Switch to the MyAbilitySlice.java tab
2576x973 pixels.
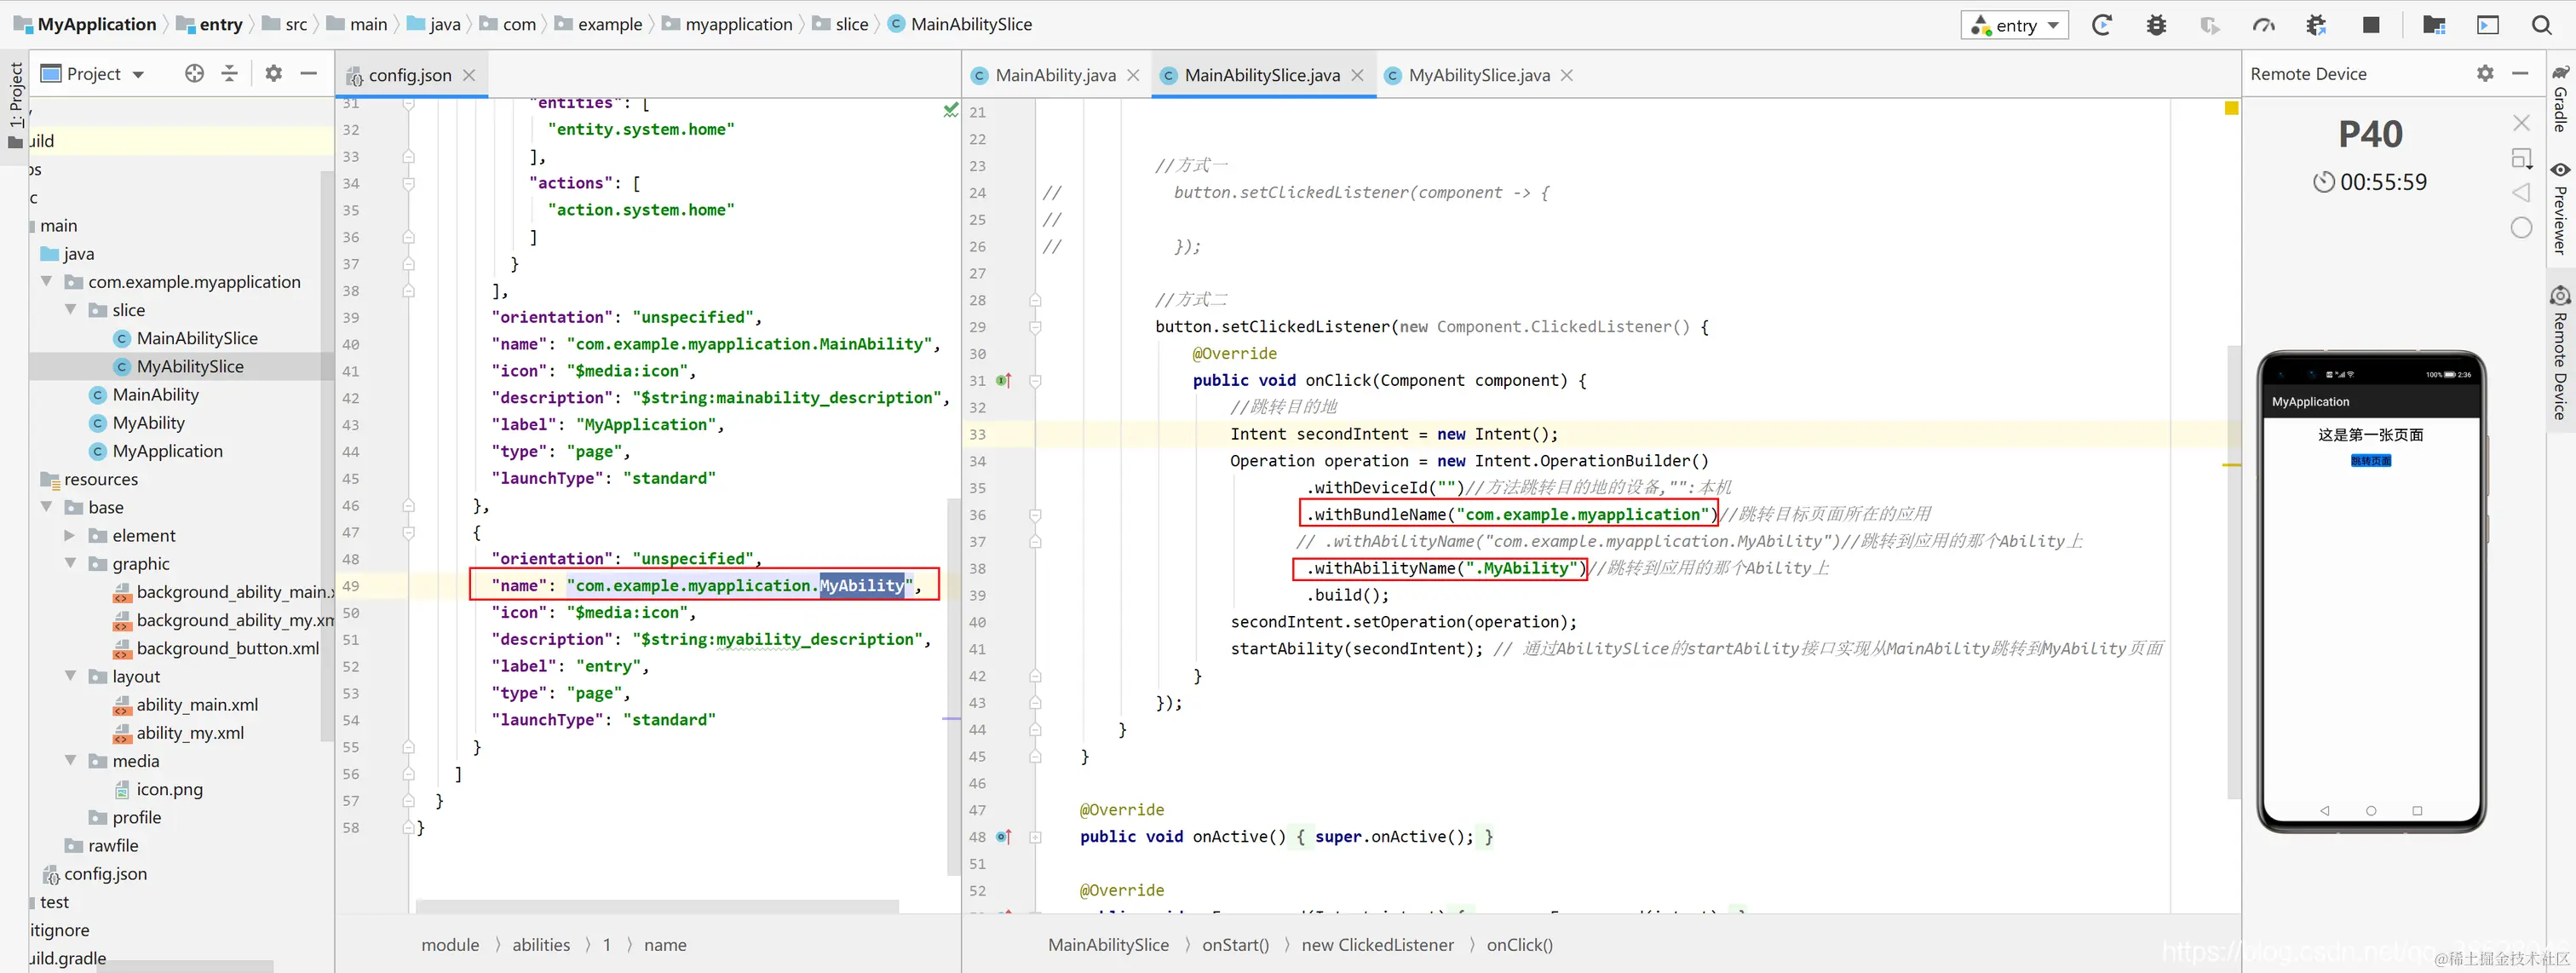pyautogui.click(x=1477, y=75)
